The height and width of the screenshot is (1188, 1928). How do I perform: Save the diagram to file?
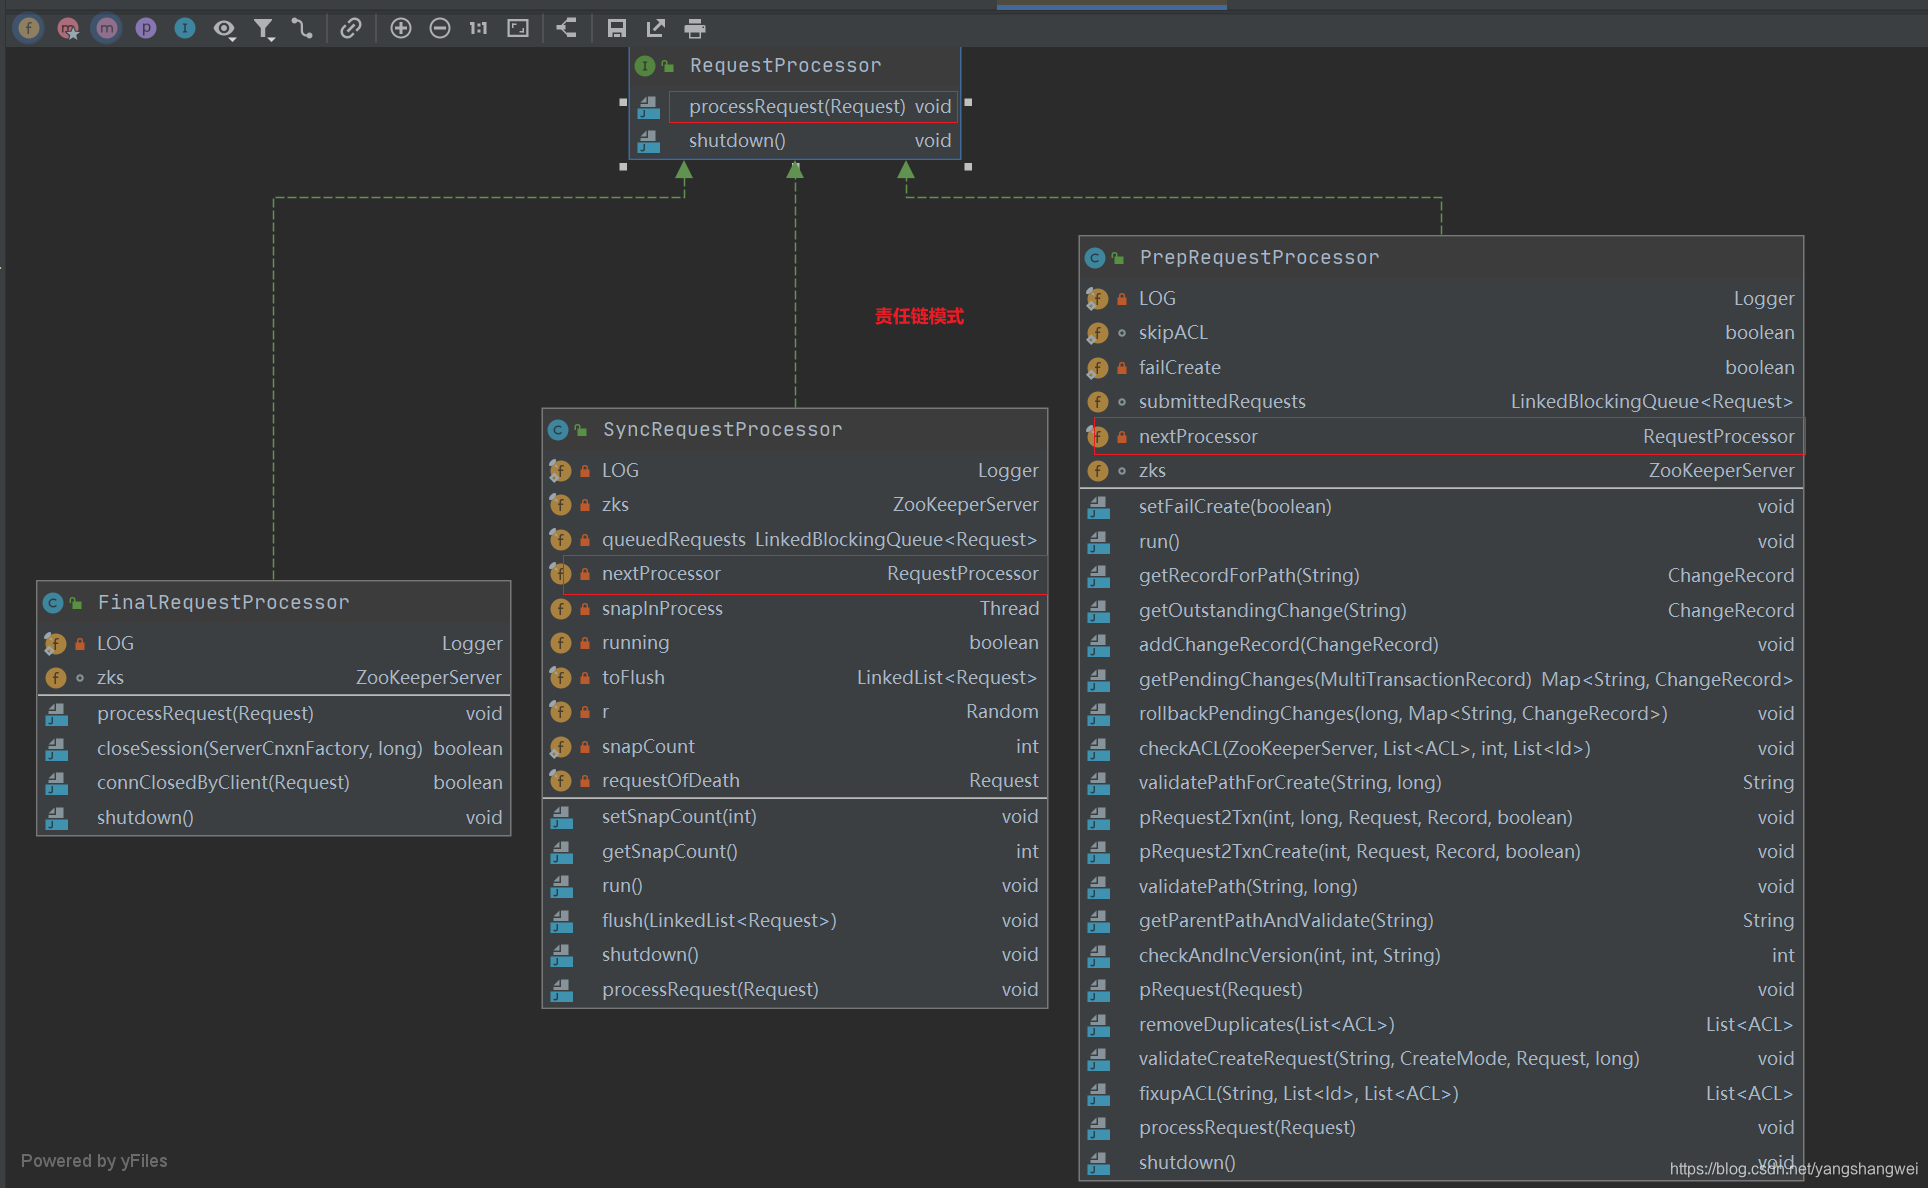point(617,28)
